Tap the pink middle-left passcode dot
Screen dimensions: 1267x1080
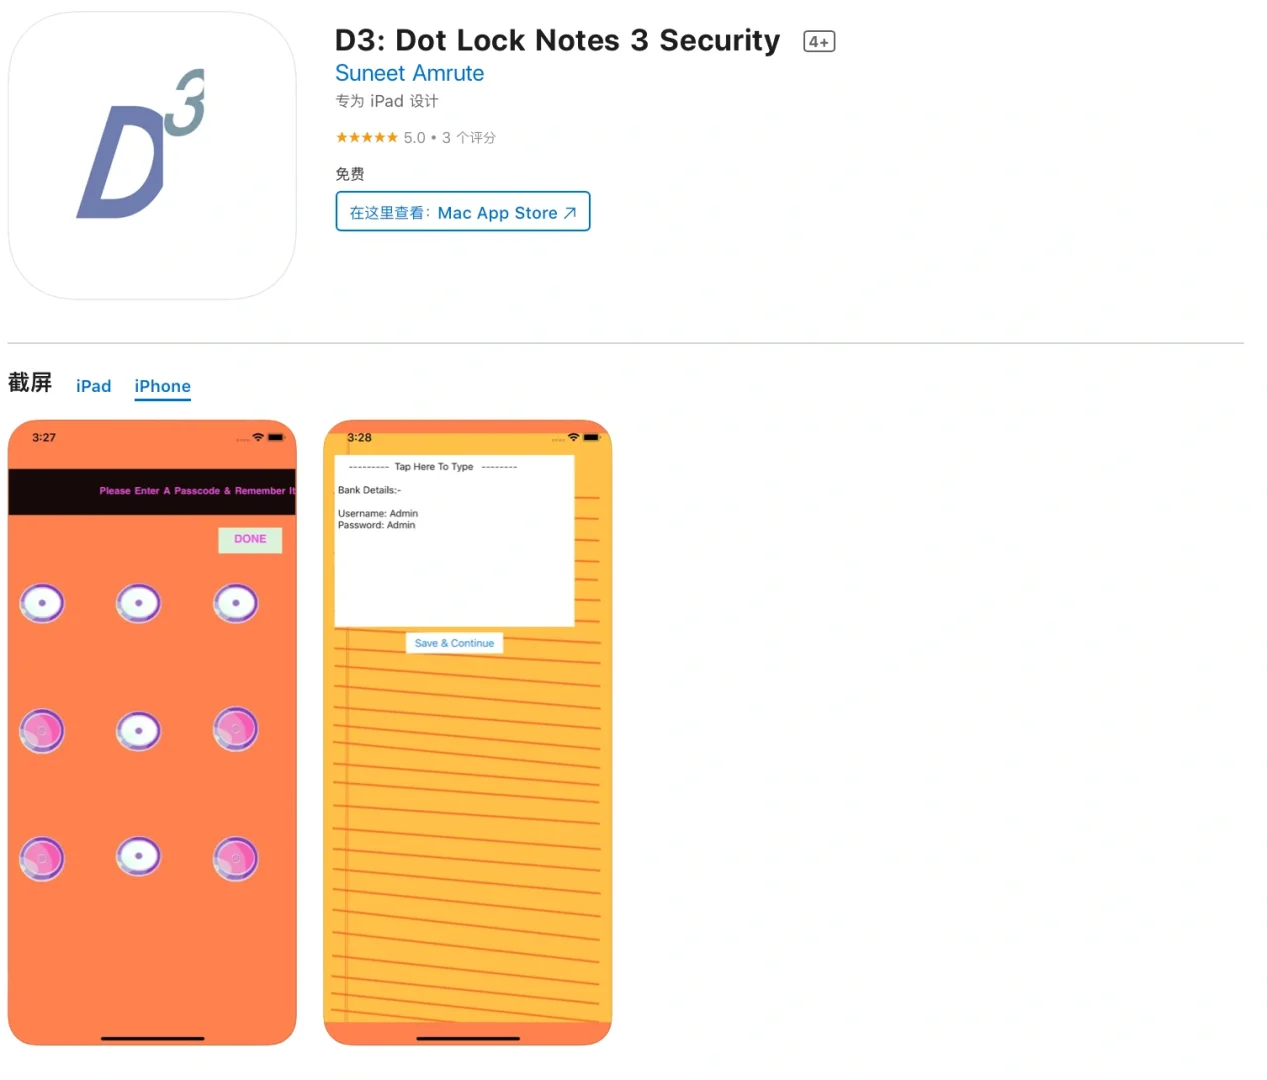[x=42, y=731]
